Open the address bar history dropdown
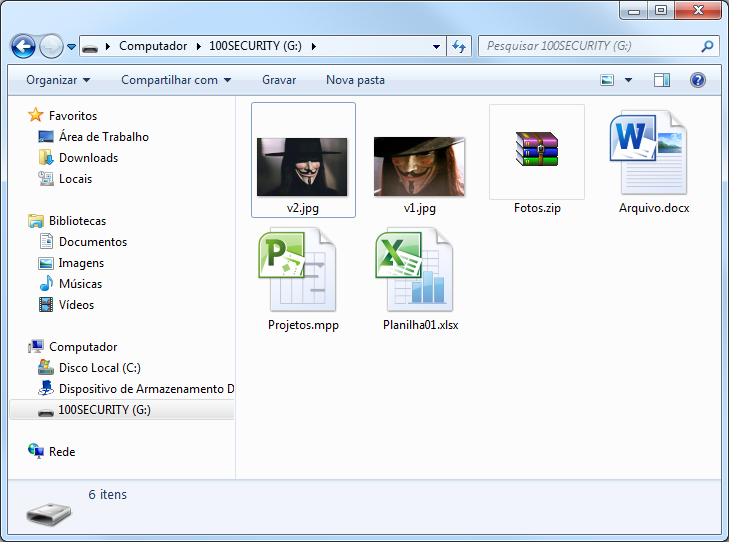Screen dimensions: 729x542 click(x=436, y=46)
